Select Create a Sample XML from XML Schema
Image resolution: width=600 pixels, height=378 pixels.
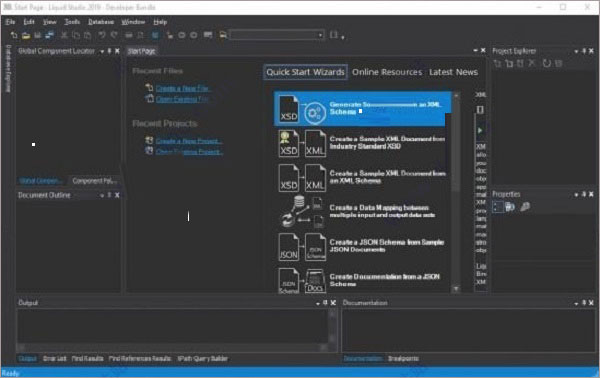tap(362, 178)
